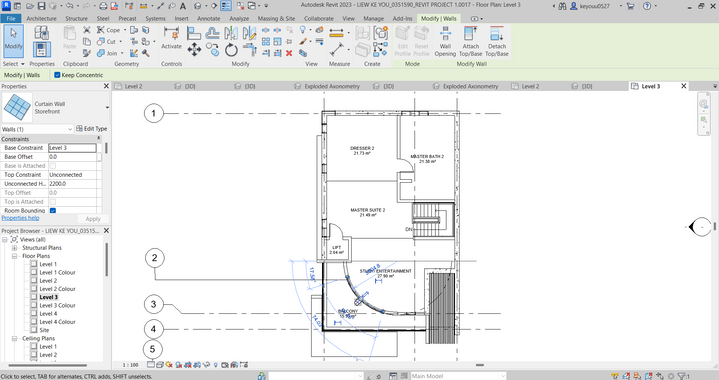Click the Cope geometry tool
Screen dimensions: 719x380
pos(109,30)
